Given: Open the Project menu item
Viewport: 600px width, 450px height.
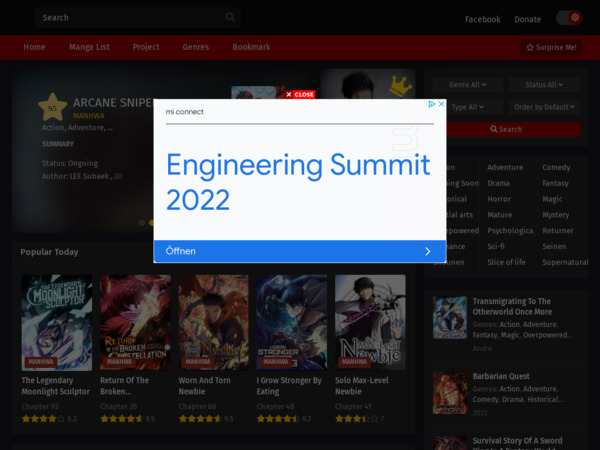Looking at the screenshot, I should tap(146, 47).
